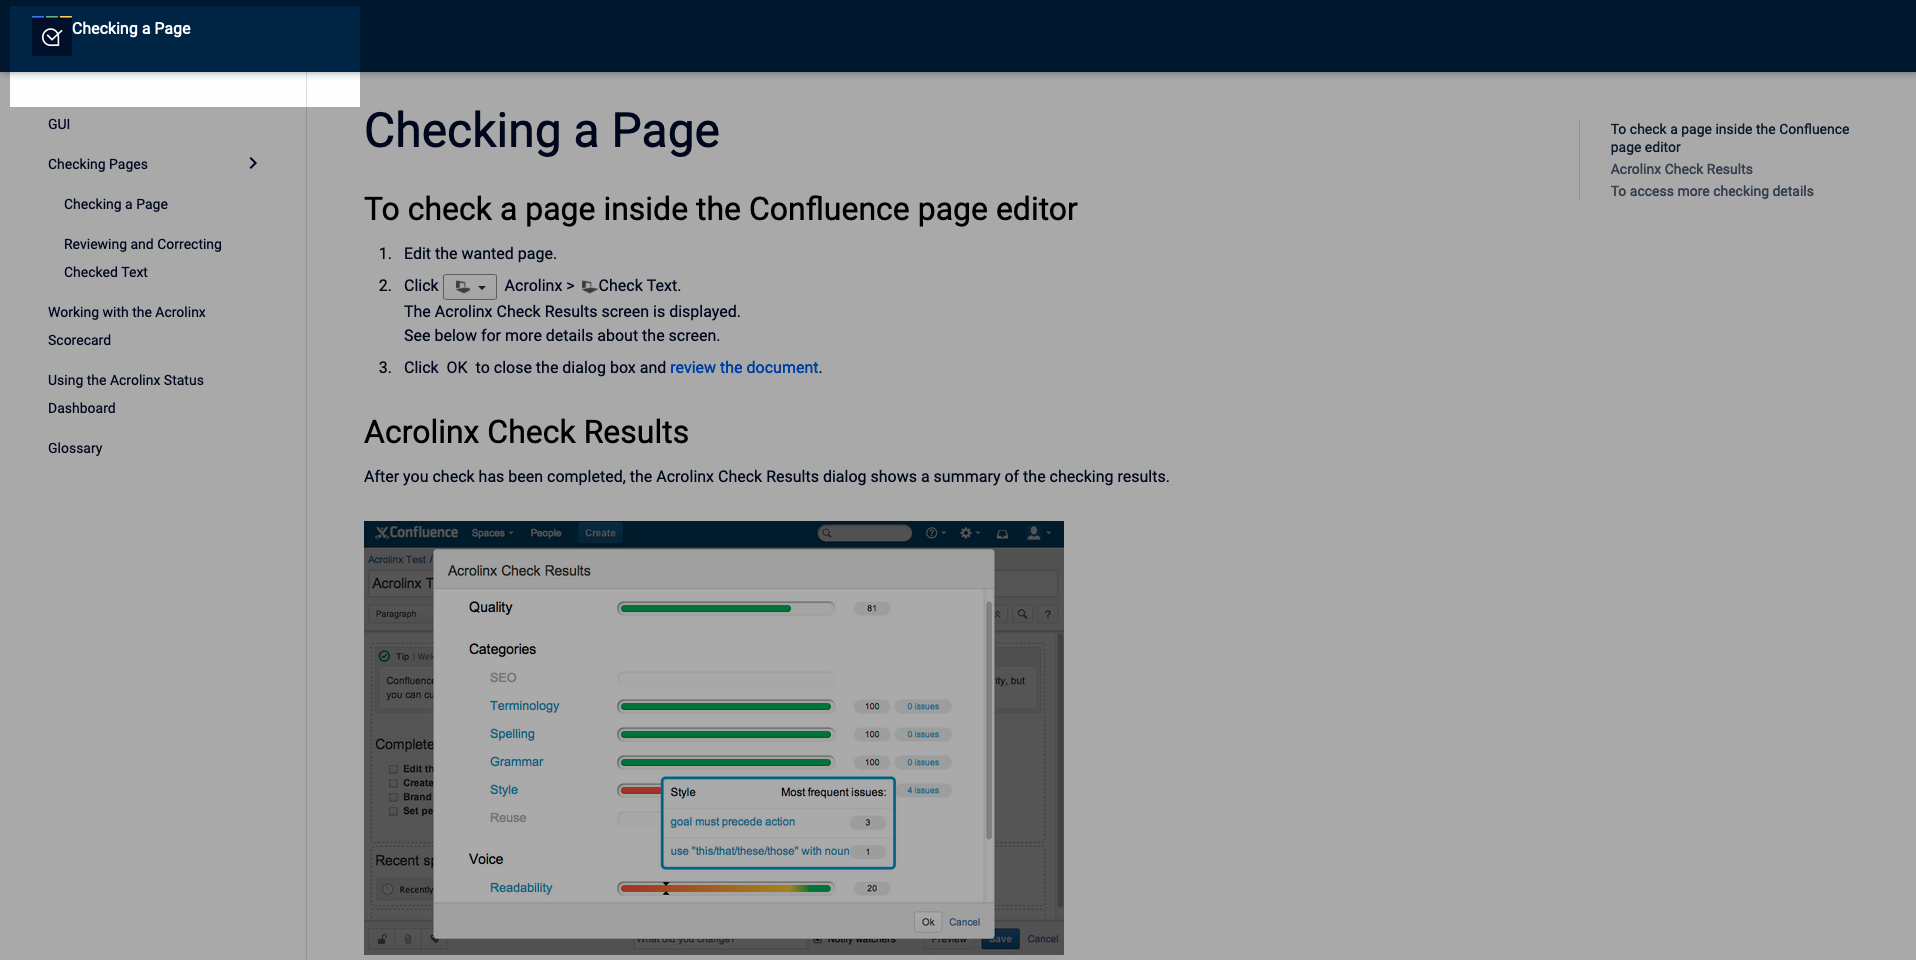Click the Readability score bar marker
The width and height of the screenshot is (1916, 960).
click(666, 888)
